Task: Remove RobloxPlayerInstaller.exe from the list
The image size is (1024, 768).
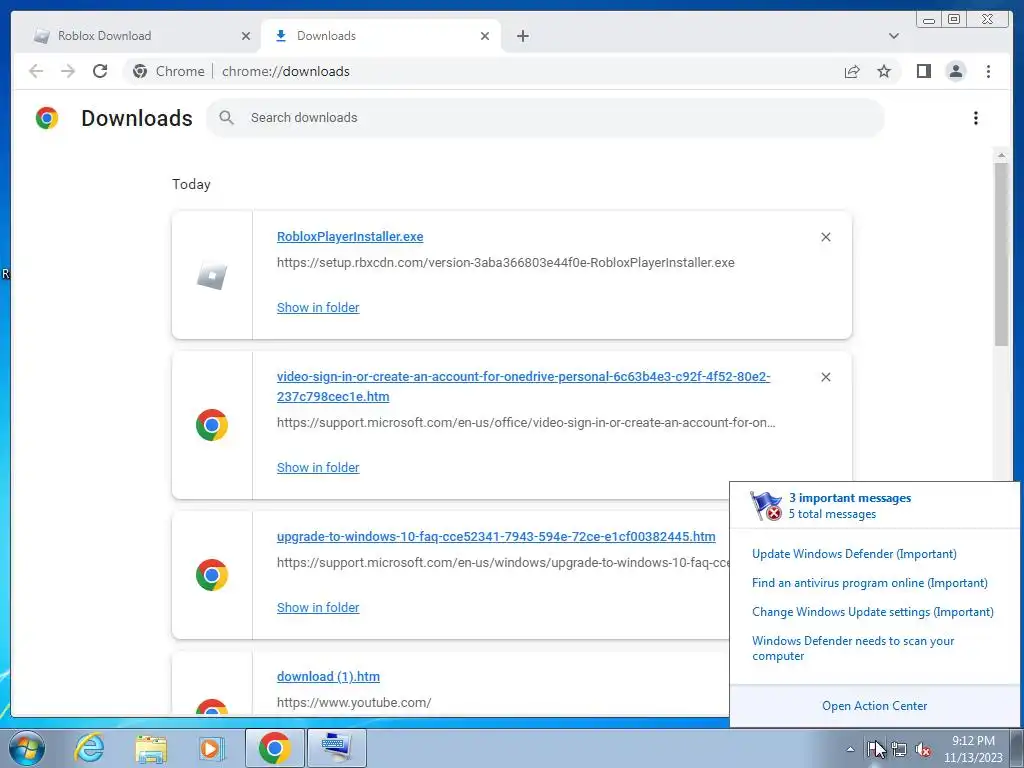Action: tap(825, 237)
